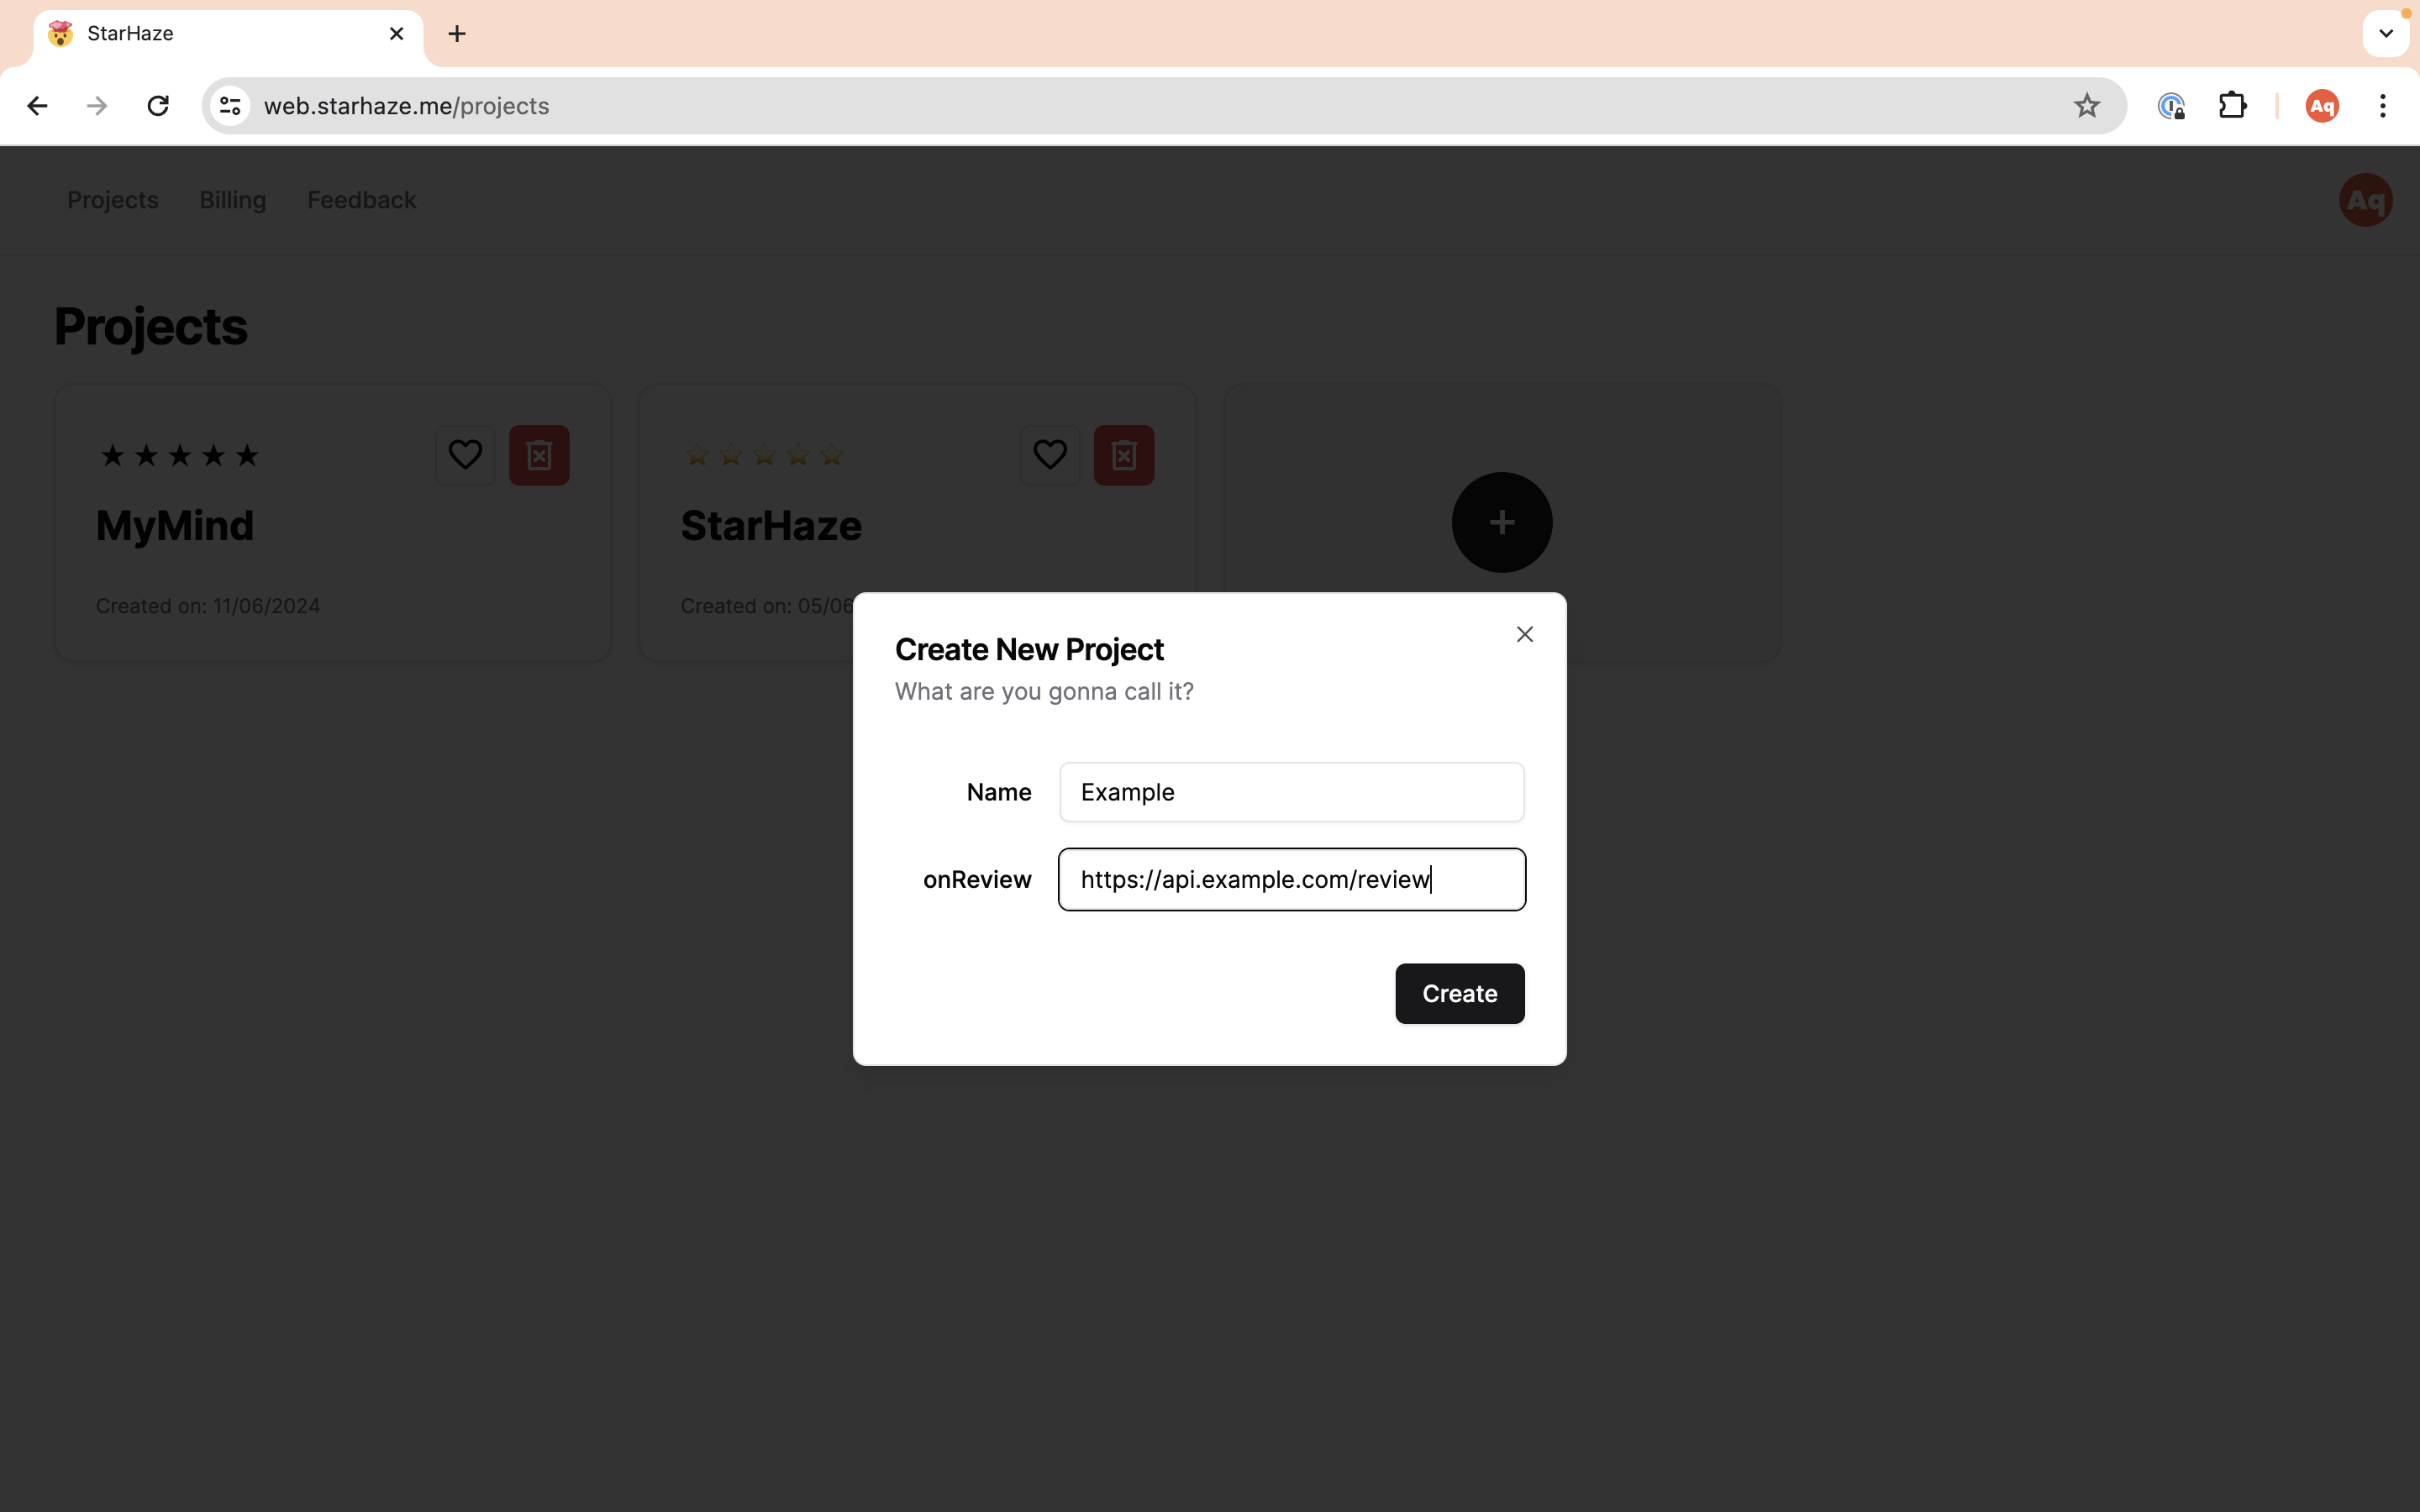
Task: Open the Projects nav link
Action: 113,200
